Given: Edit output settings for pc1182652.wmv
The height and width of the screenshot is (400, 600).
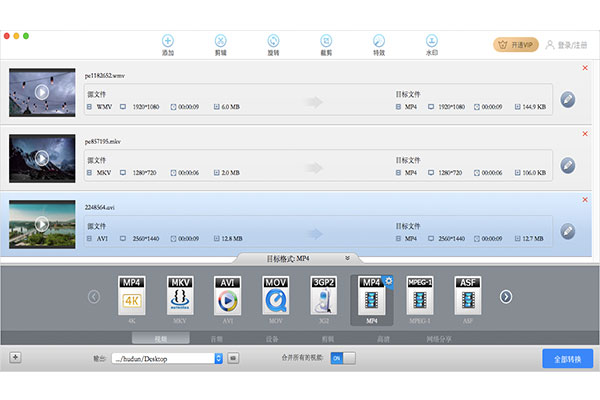Looking at the screenshot, I should [x=567, y=98].
